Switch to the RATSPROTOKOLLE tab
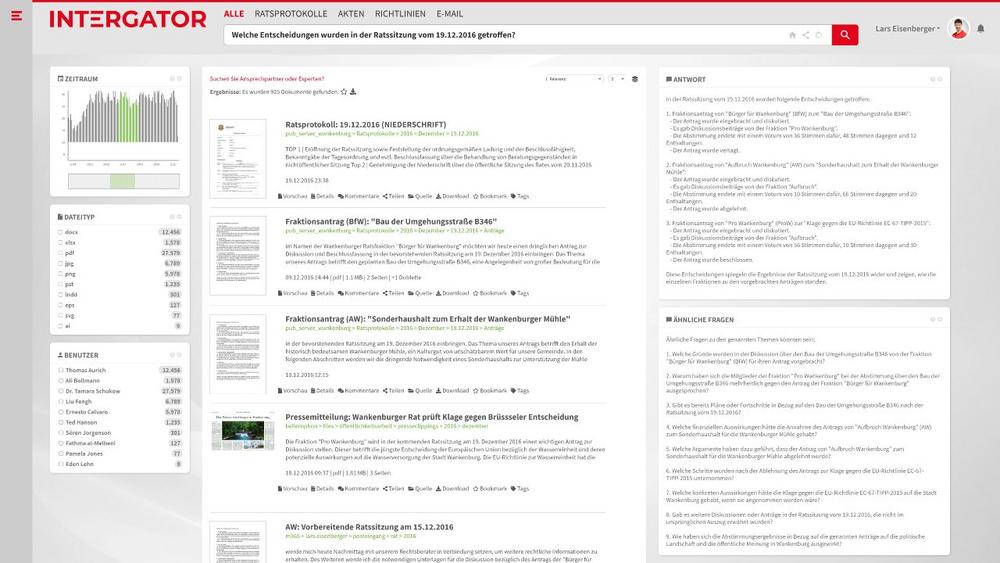 291,13
